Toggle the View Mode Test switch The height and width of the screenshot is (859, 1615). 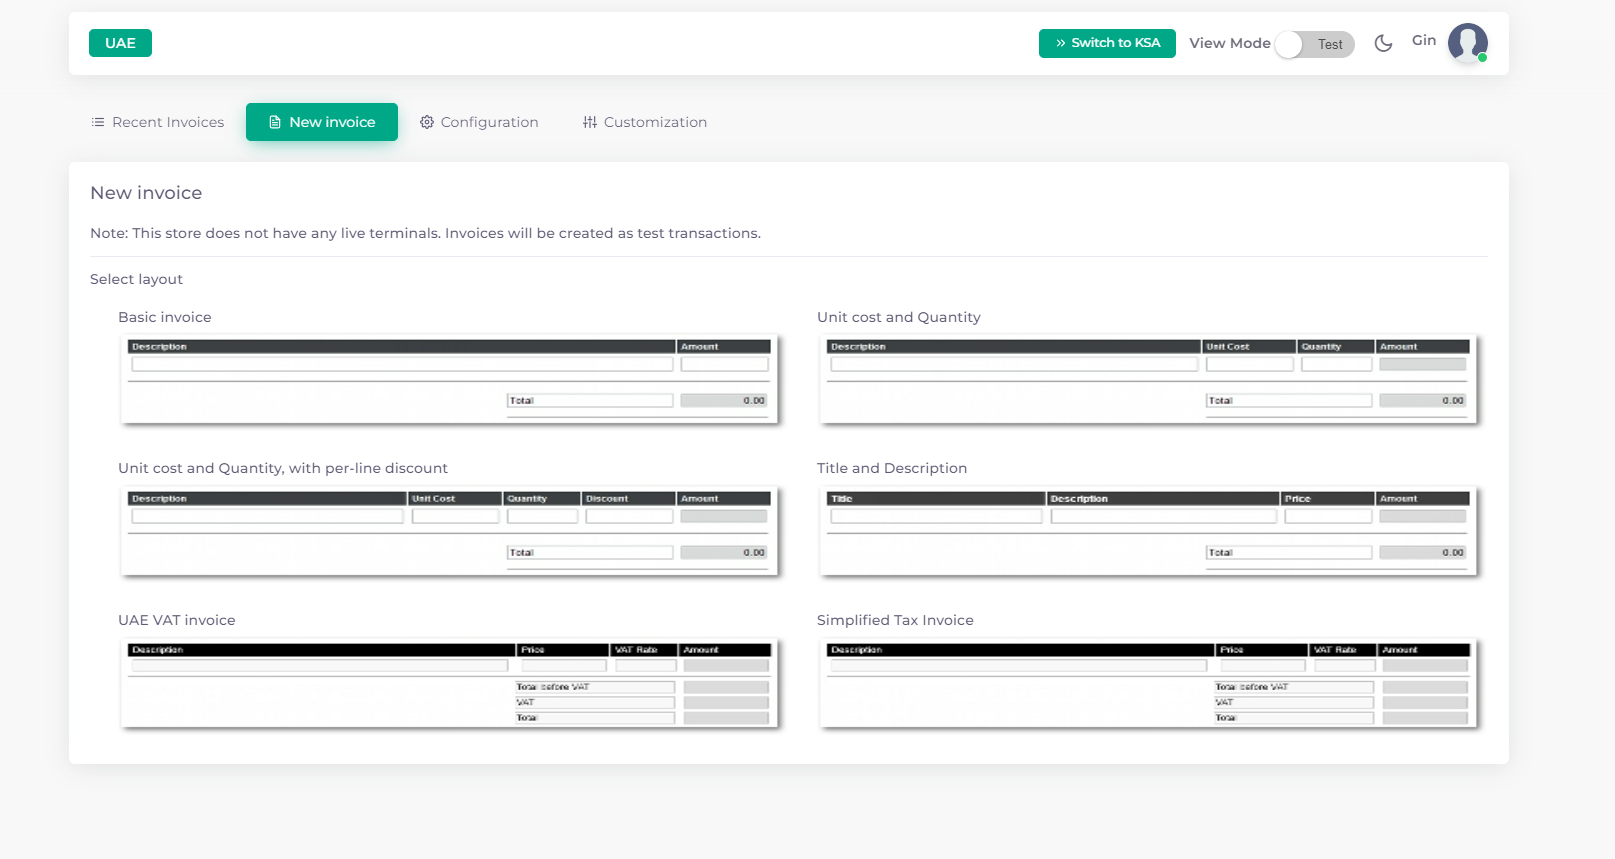pyautogui.click(x=1314, y=44)
